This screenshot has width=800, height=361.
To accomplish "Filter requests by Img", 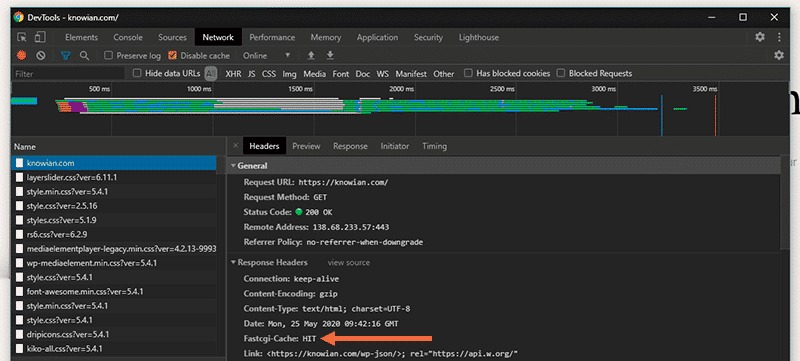I will (x=289, y=74).
